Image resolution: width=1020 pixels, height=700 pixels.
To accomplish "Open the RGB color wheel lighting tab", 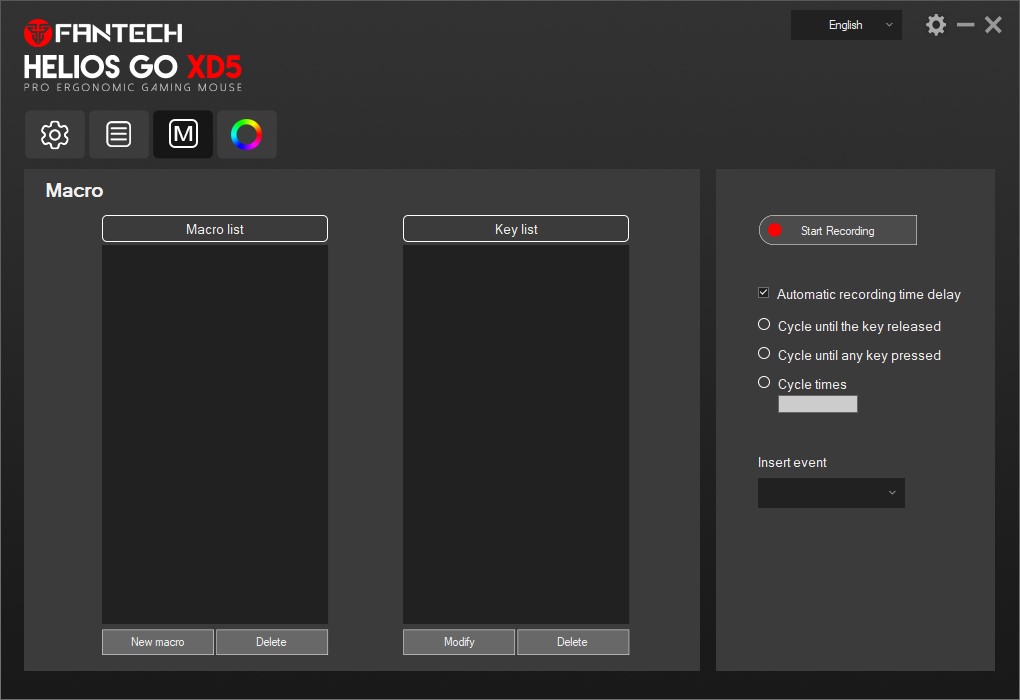I will tap(246, 134).
